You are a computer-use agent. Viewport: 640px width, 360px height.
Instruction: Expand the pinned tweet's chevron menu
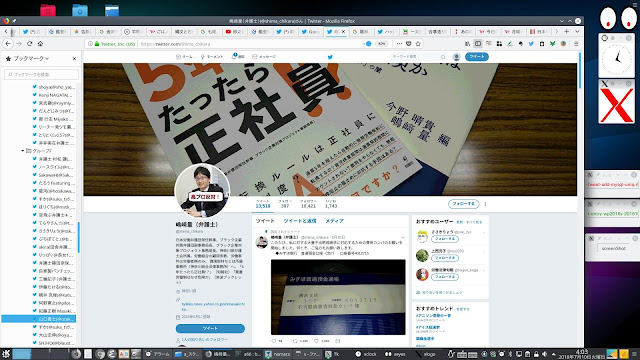point(402,237)
